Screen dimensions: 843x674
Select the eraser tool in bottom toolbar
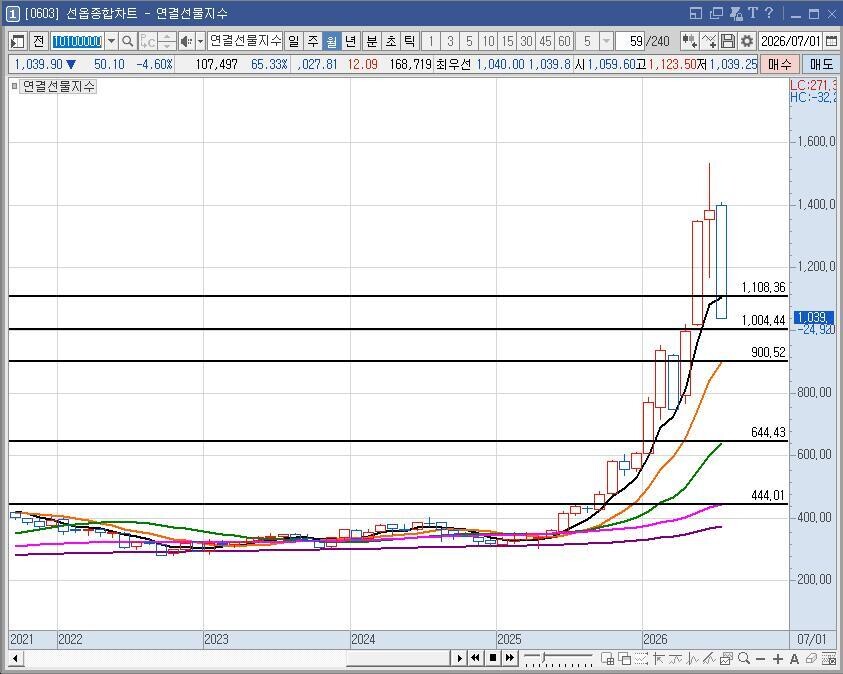pos(811,658)
